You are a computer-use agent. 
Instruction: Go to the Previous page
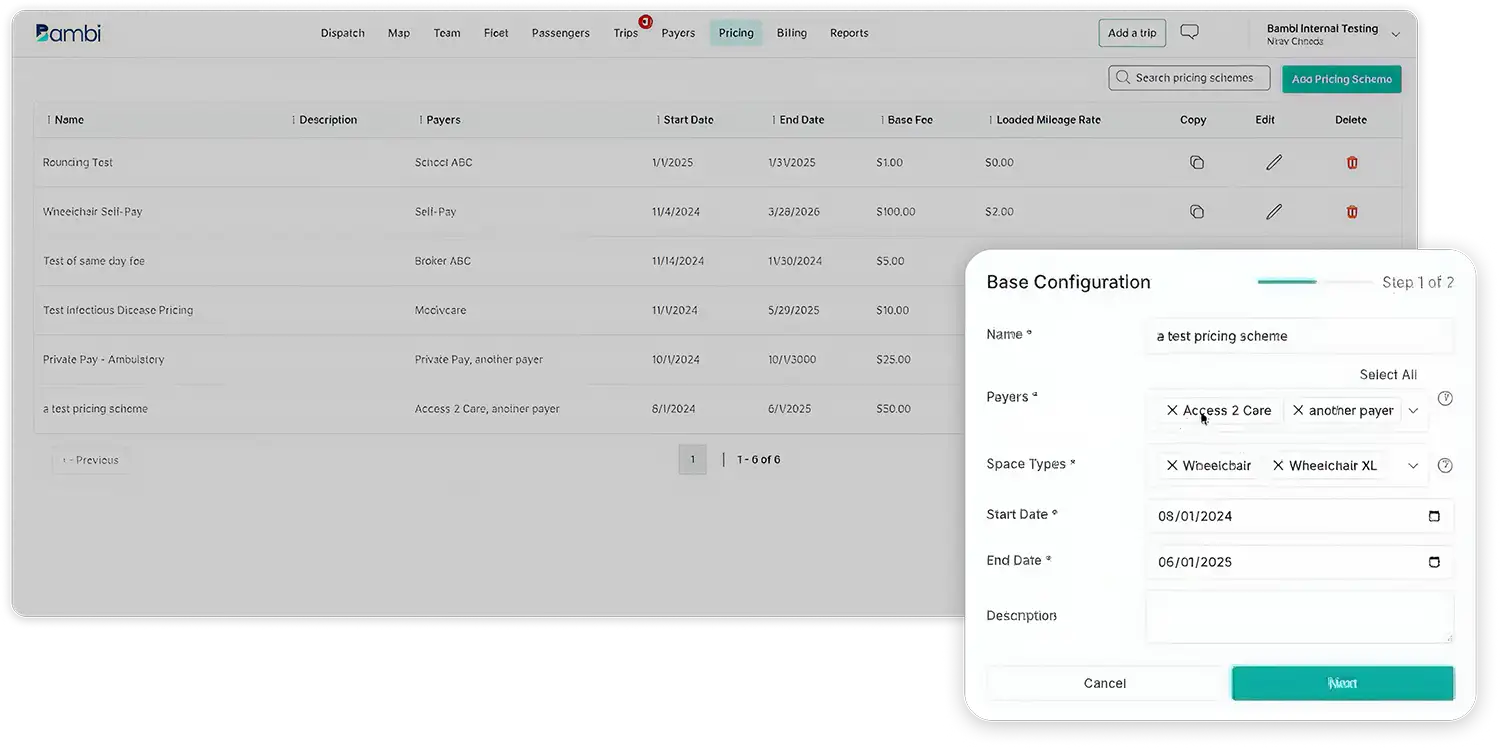coord(90,460)
